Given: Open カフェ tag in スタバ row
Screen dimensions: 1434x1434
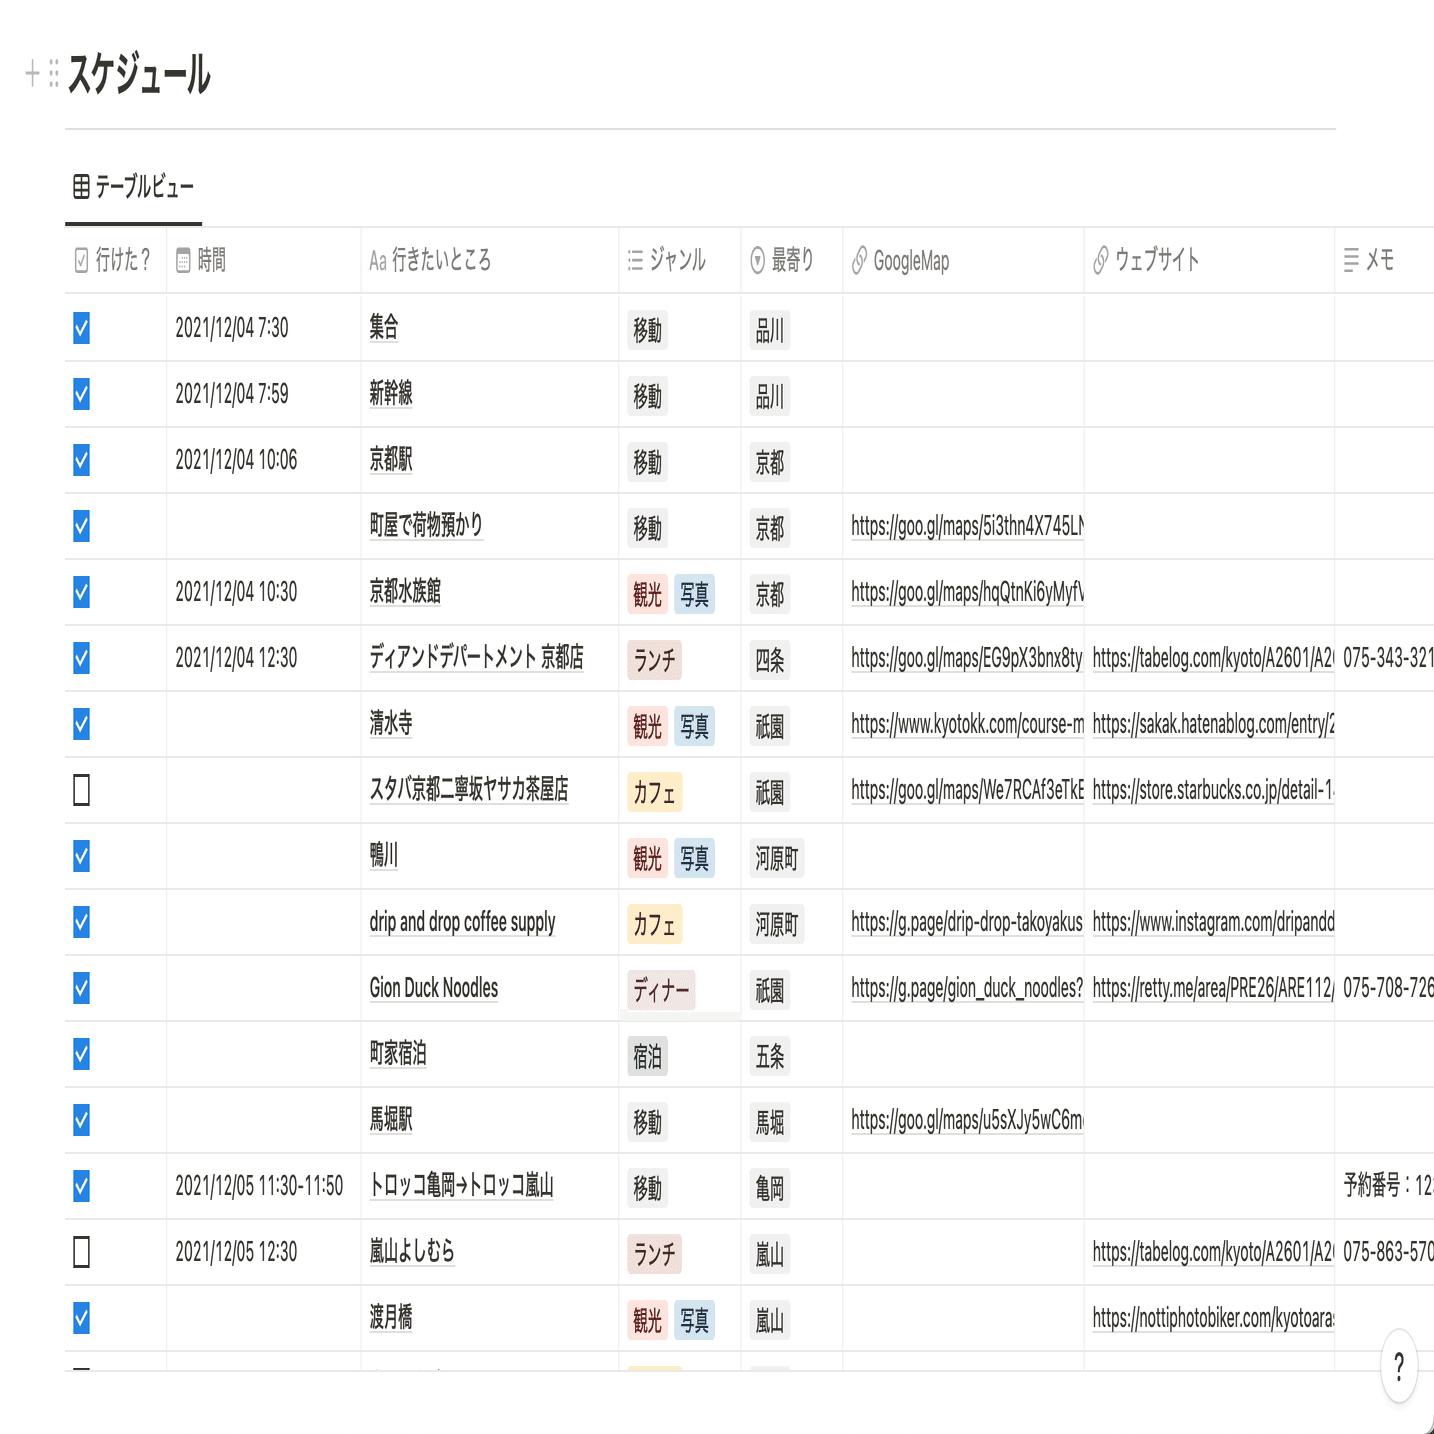Looking at the screenshot, I should click(x=654, y=792).
